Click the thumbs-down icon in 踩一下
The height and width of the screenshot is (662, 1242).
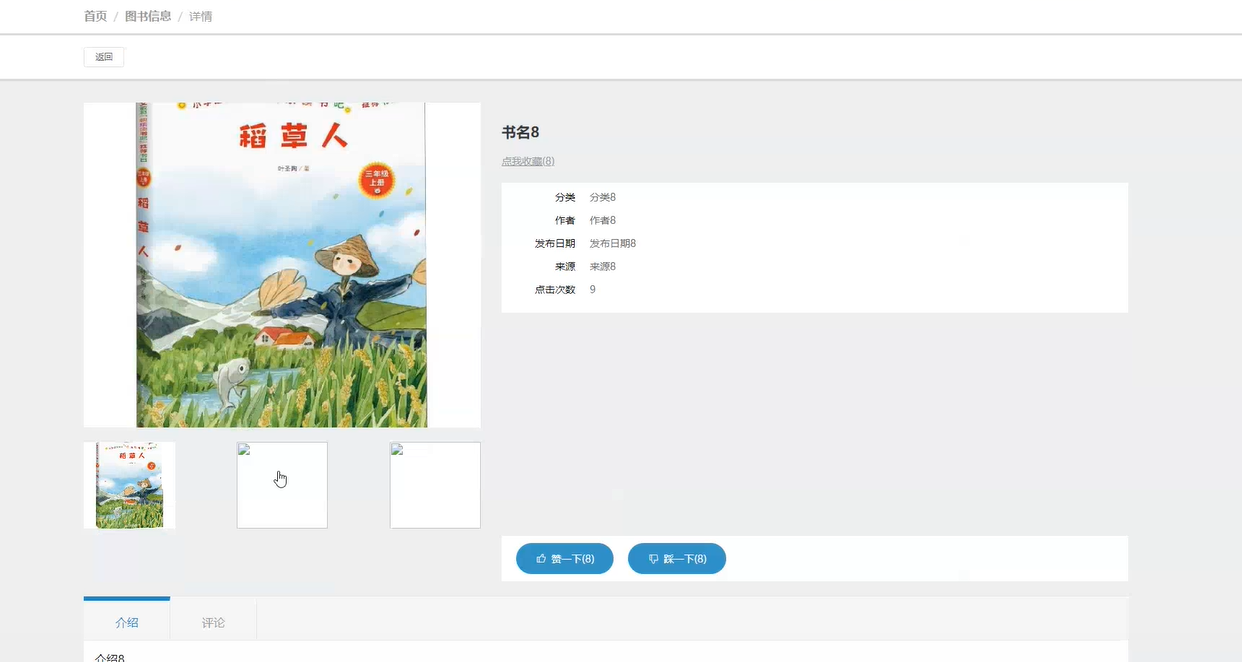(x=653, y=559)
